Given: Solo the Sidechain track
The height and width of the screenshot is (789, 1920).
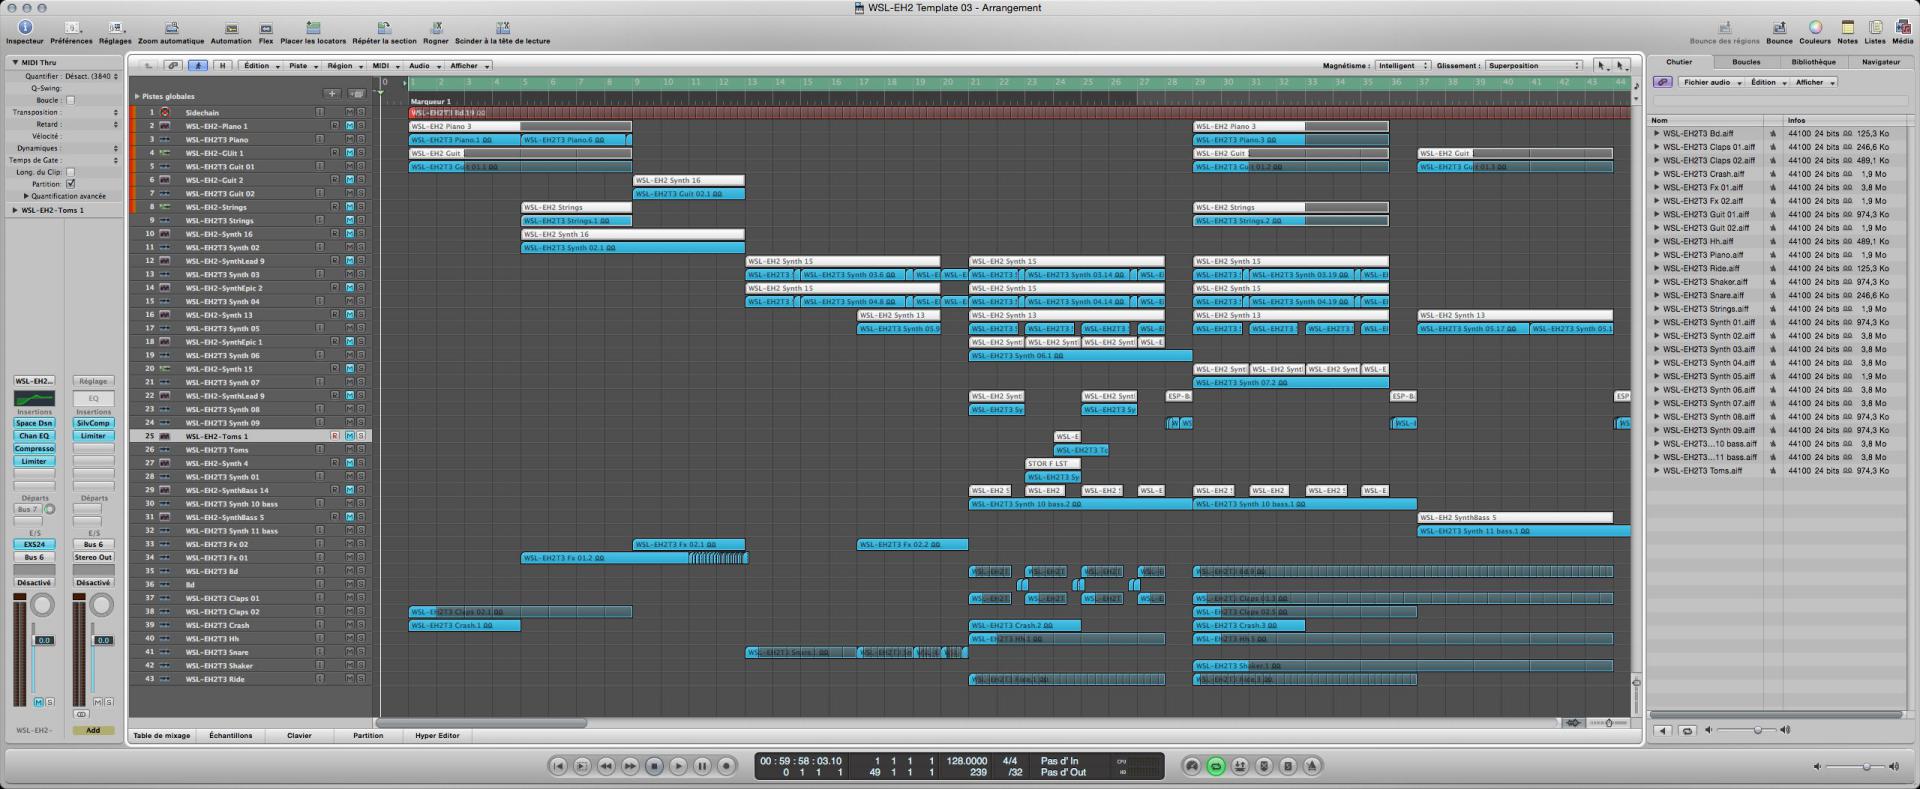Looking at the screenshot, I should coord(361,112).
